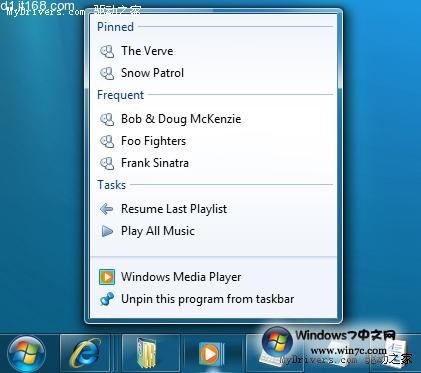Viewport: 421px width, 373px height.
Task: Click Windows Media Player taskbar button
Action: click(211, 354)
